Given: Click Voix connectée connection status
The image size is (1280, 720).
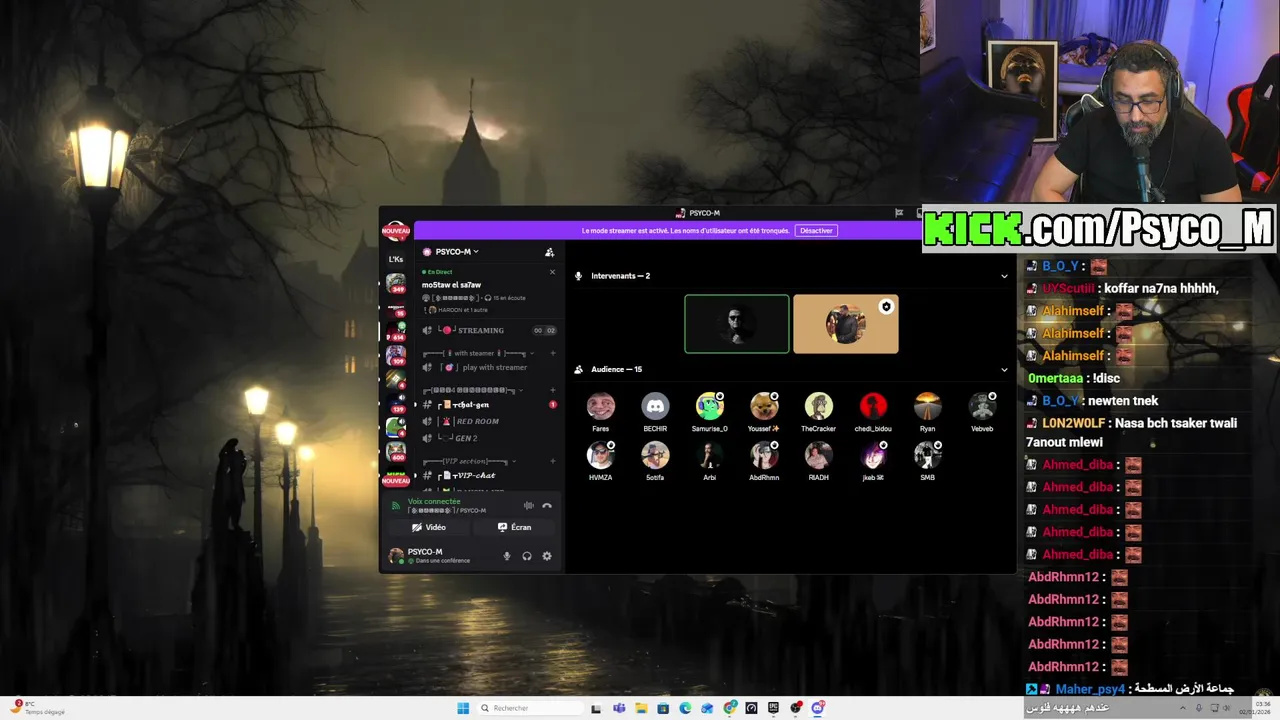Looking at the screenshot, I should point(434,501).
